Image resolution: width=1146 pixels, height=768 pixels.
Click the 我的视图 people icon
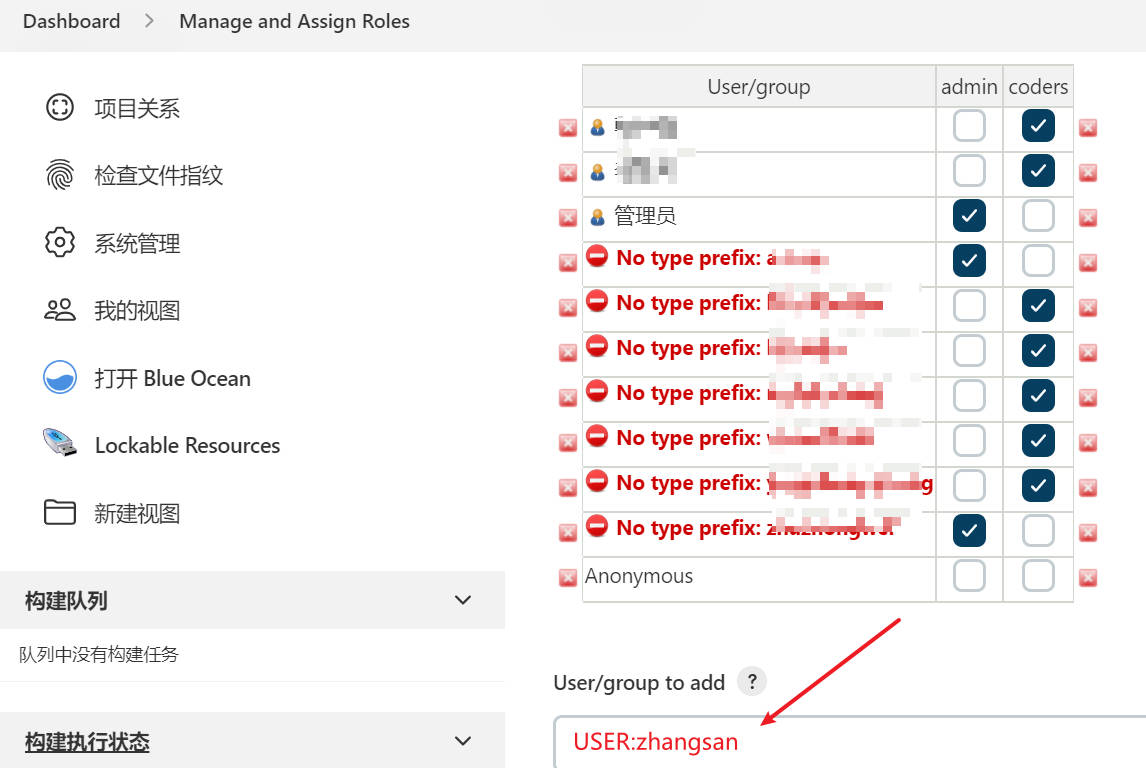pos(60,310)
